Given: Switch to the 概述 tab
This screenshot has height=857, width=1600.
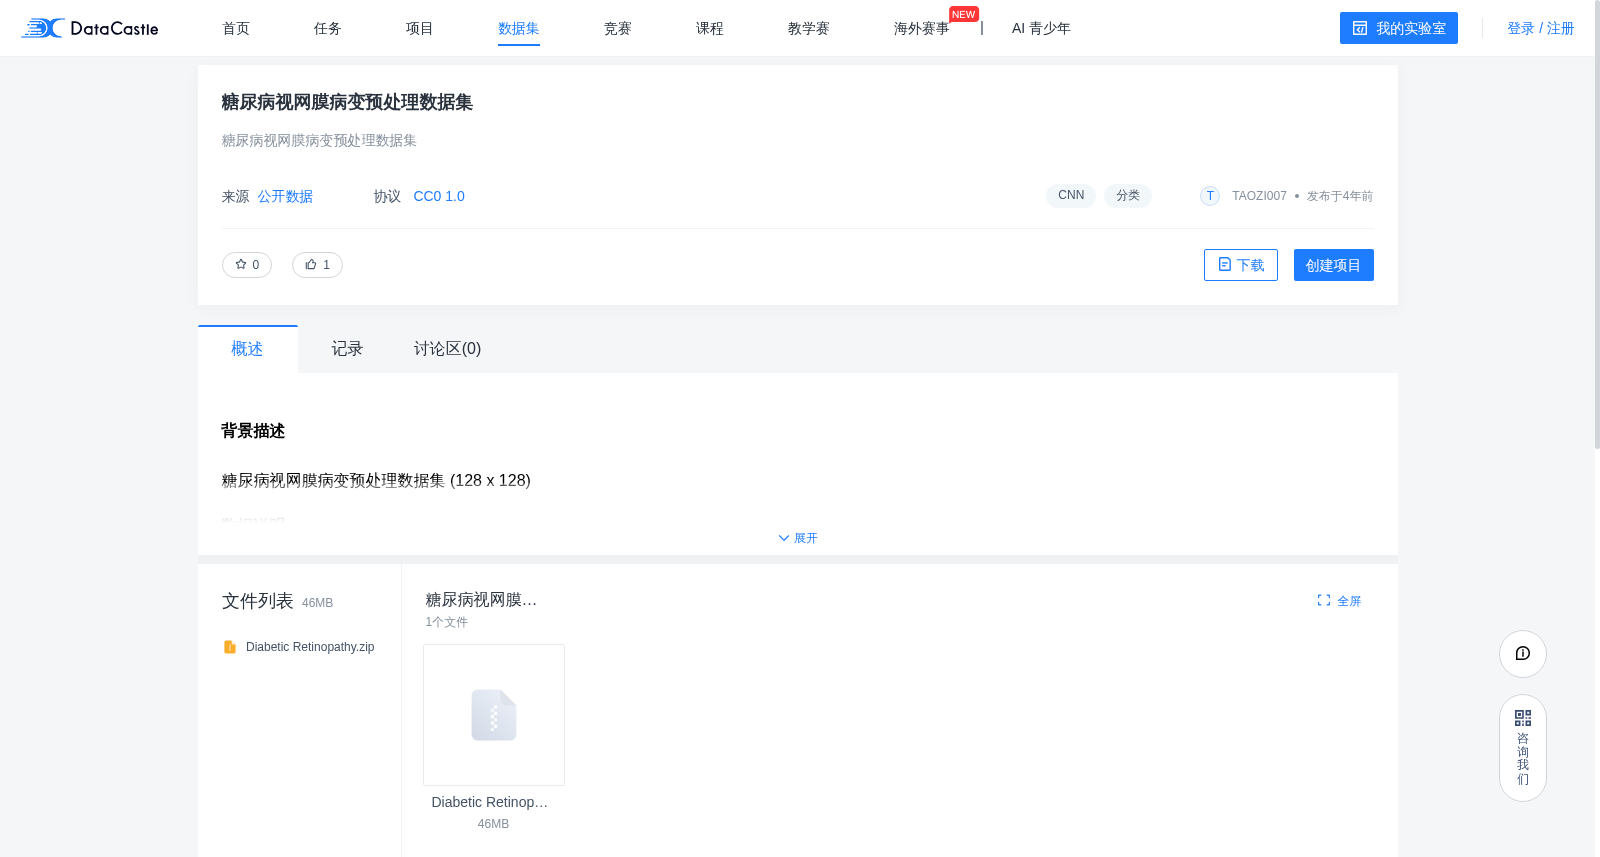Looking at the screenshot, I should [x=247, y=349].
